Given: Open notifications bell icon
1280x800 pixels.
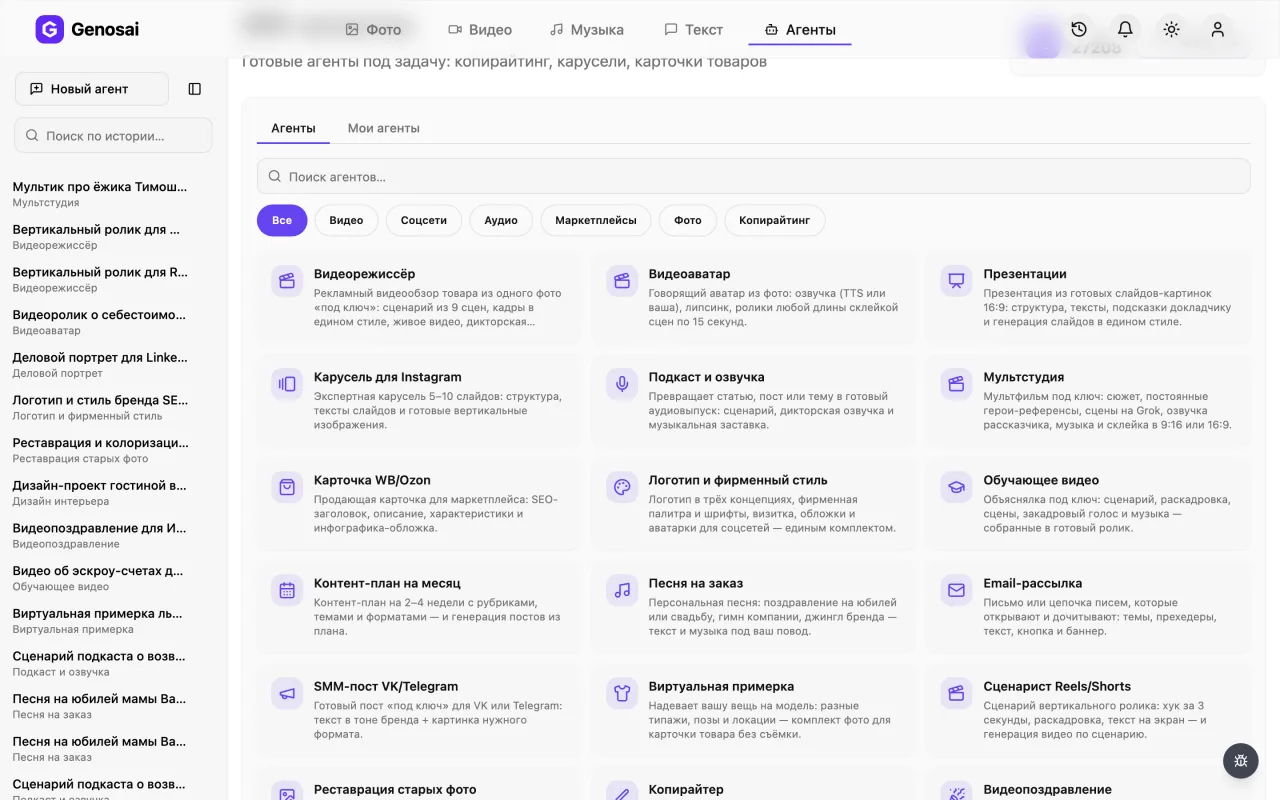Looking at the screenshot, I should click(x=1125, y=30).
